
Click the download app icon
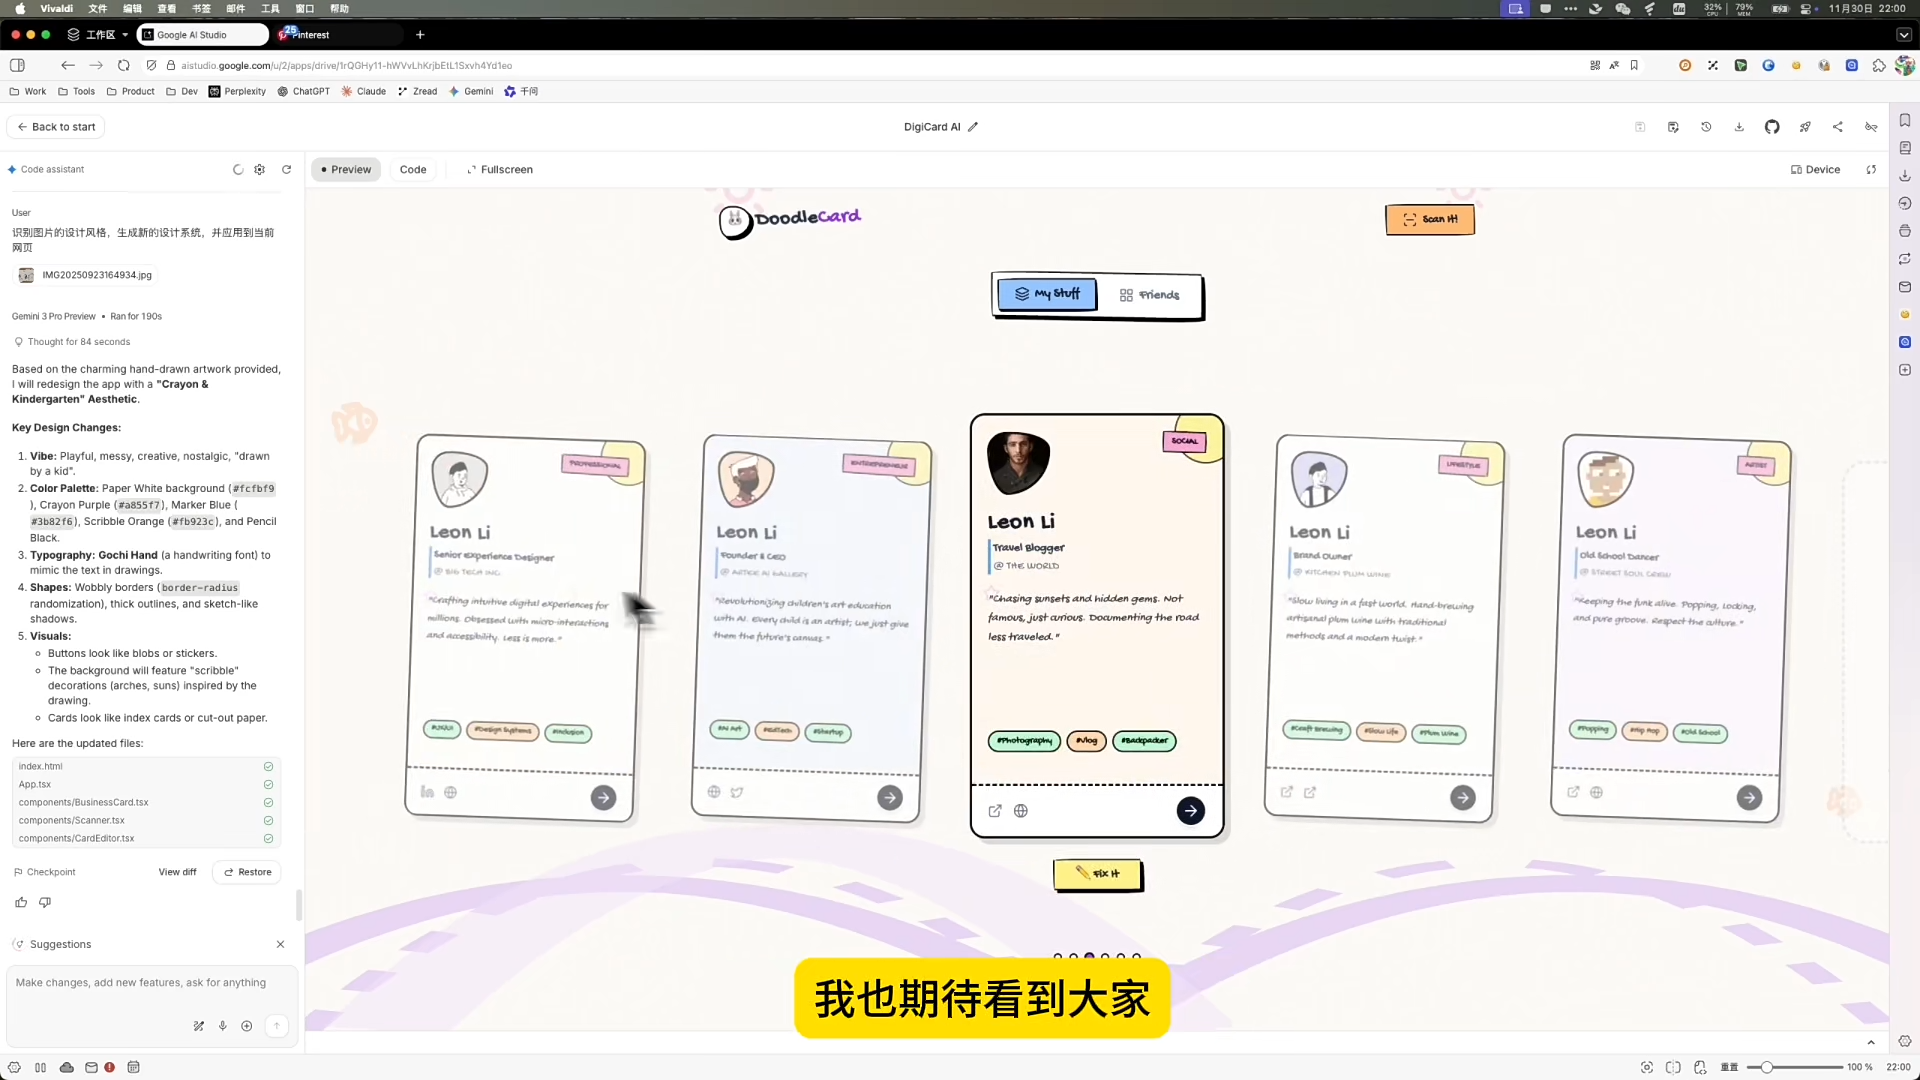pyautogui.click(x=1739, y=127)
